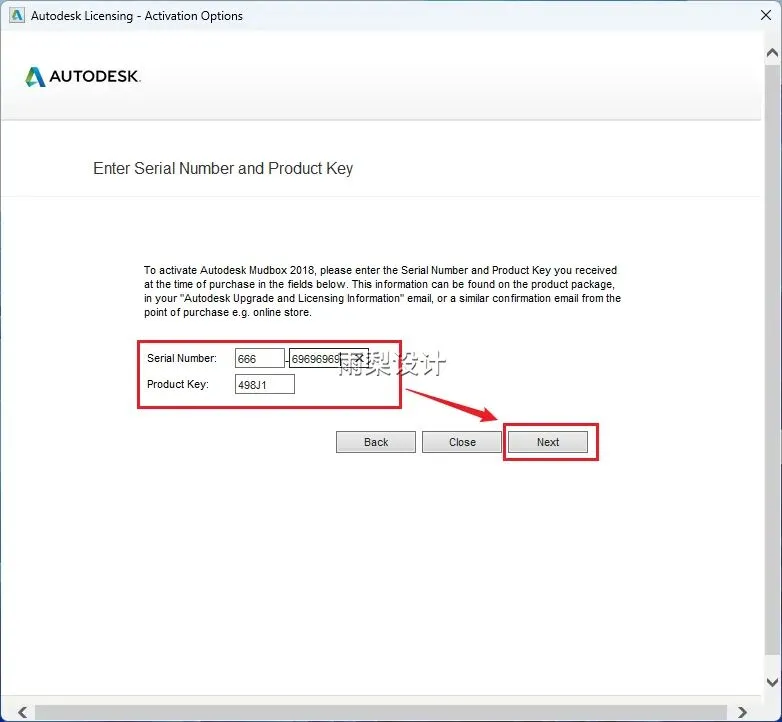Click the vertical scrollbar down arrow
This screenshot has width=782, height=722.
(x=772, y=682)
